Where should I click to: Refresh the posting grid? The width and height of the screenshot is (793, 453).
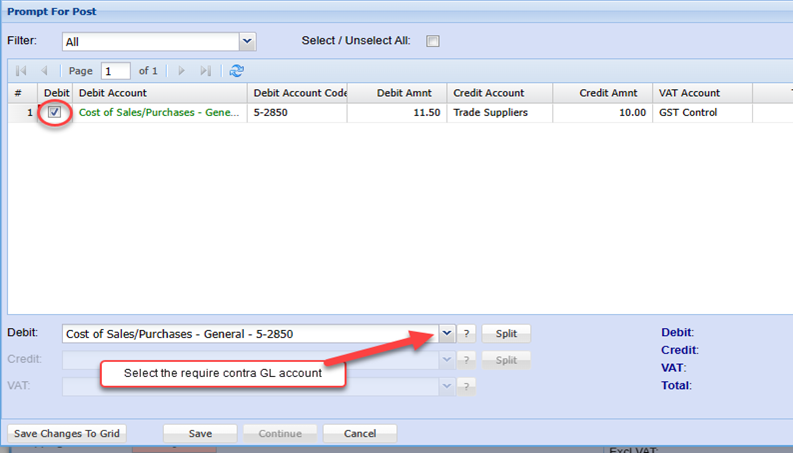(x=236, y=71)
